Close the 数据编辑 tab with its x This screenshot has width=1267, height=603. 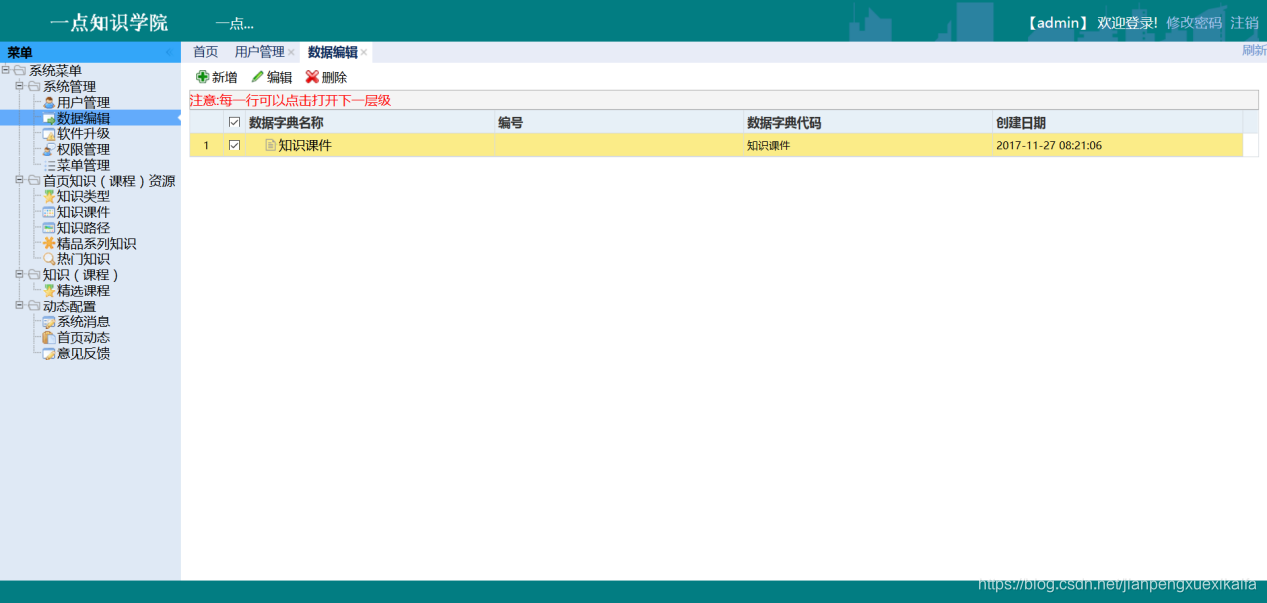point(364,53)
